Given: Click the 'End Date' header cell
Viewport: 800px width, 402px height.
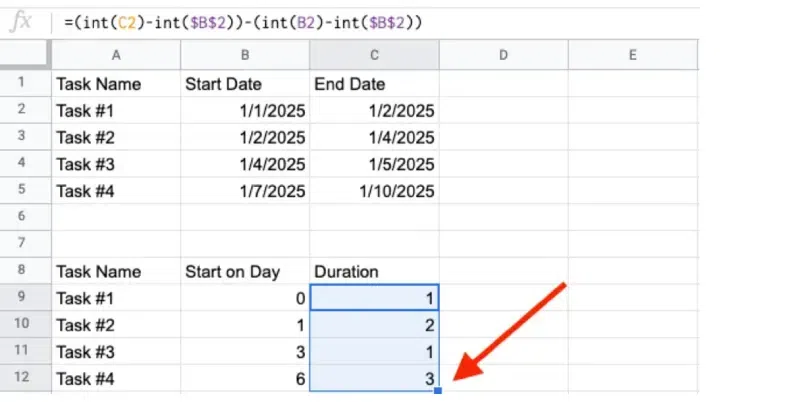Looking at the screenshot, I should pos(374,83).
